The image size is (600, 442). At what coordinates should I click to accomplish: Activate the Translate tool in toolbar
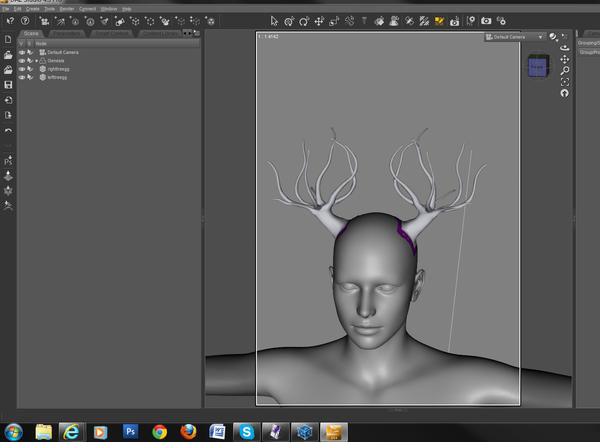pos(319,20)
